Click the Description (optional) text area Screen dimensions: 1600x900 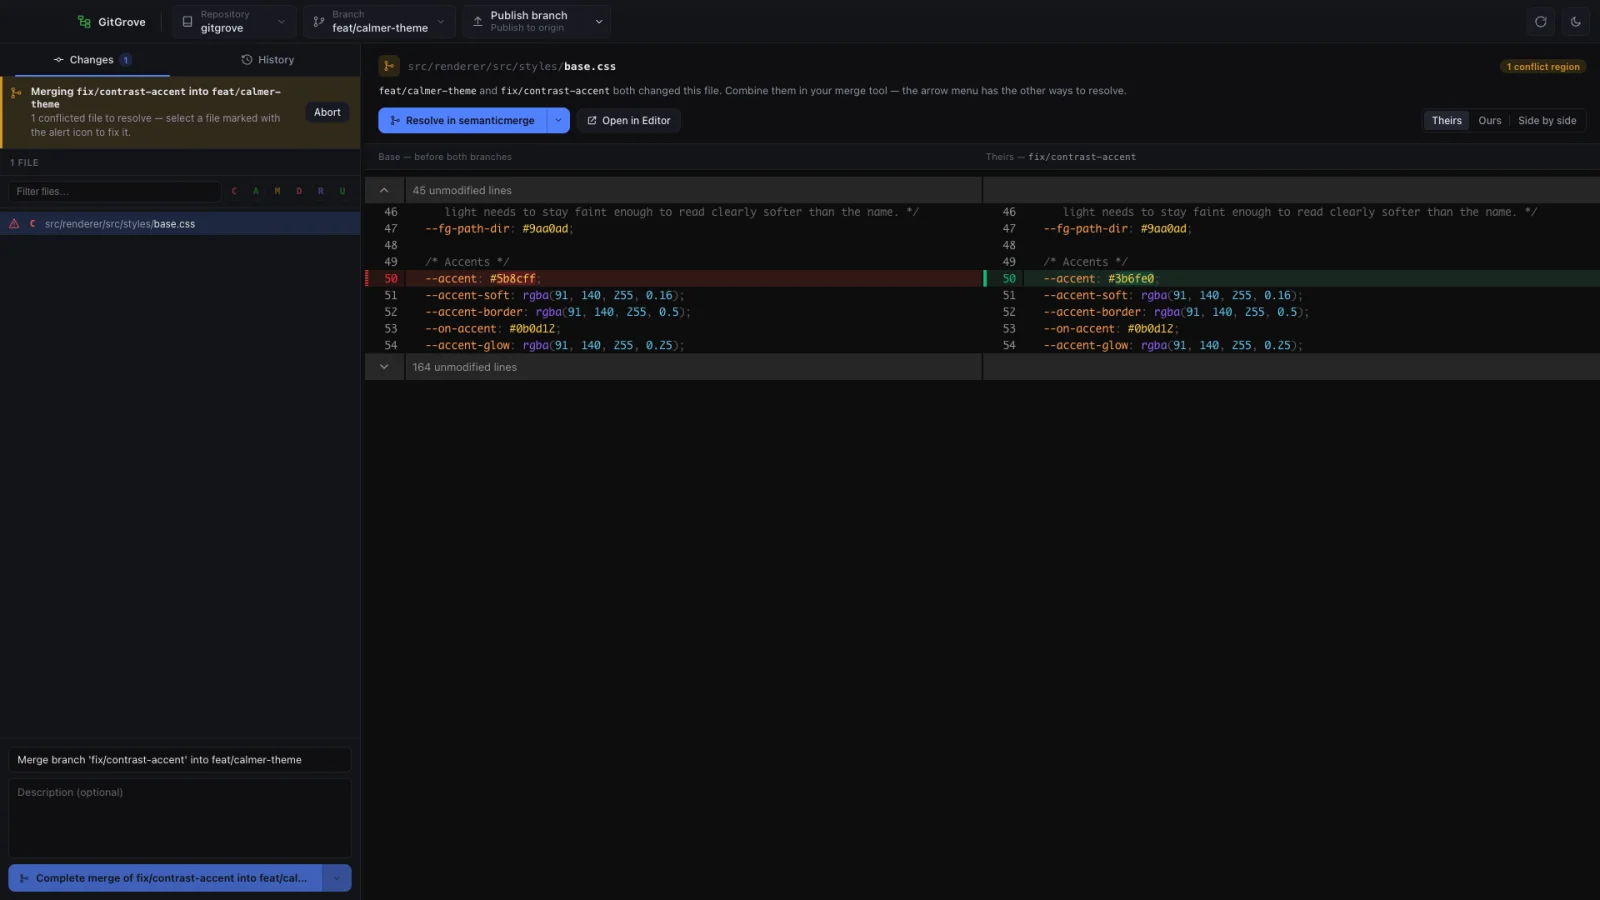[x=180, y=818]
